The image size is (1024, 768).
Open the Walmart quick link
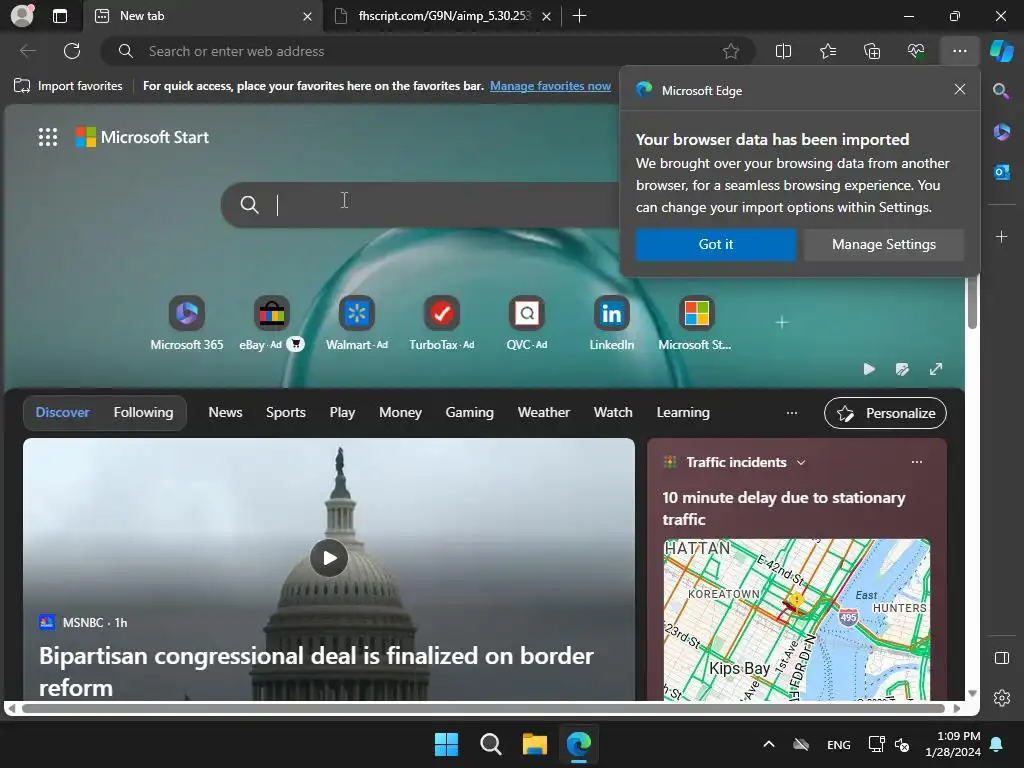tap(357, 323)
